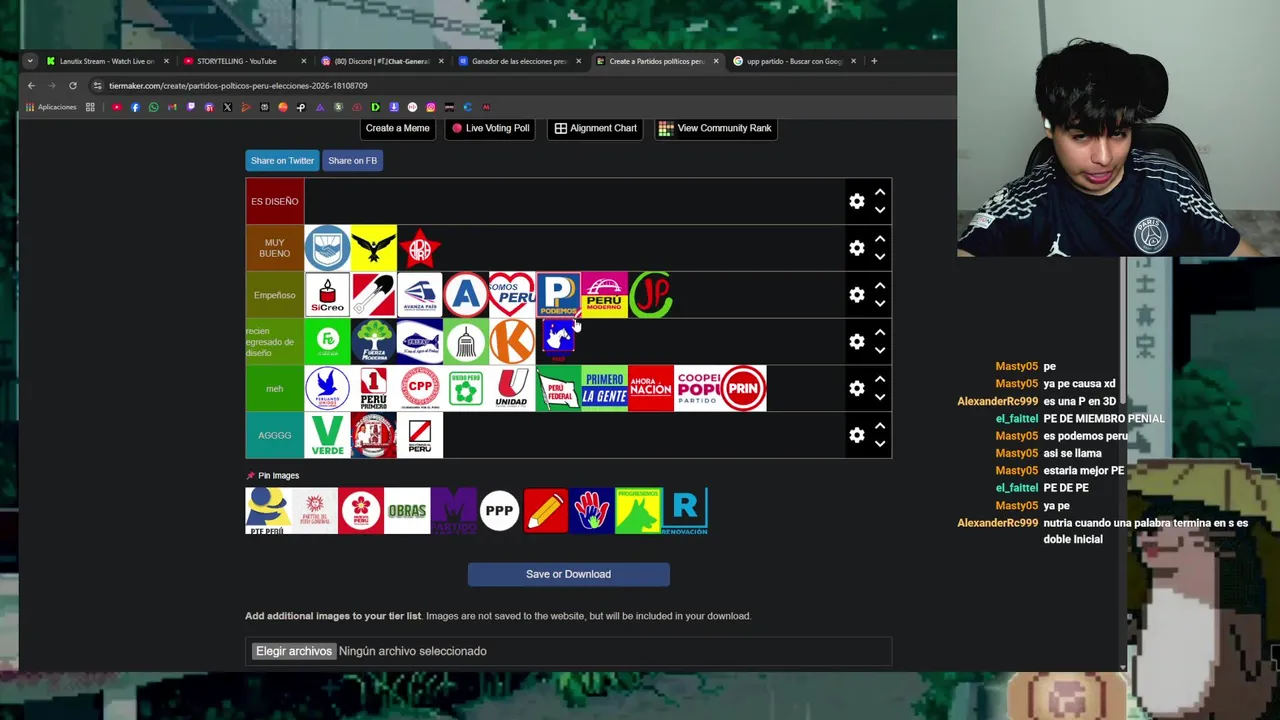1280x720 pixels.
Task: Open the Instagram bookmark icon
Action: coord(430,107)
